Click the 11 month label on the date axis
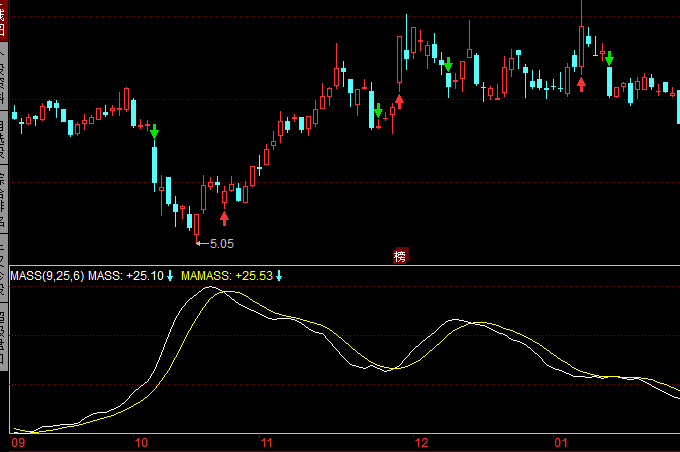Viewport: 680px width, 452px height. pos(266,443)
